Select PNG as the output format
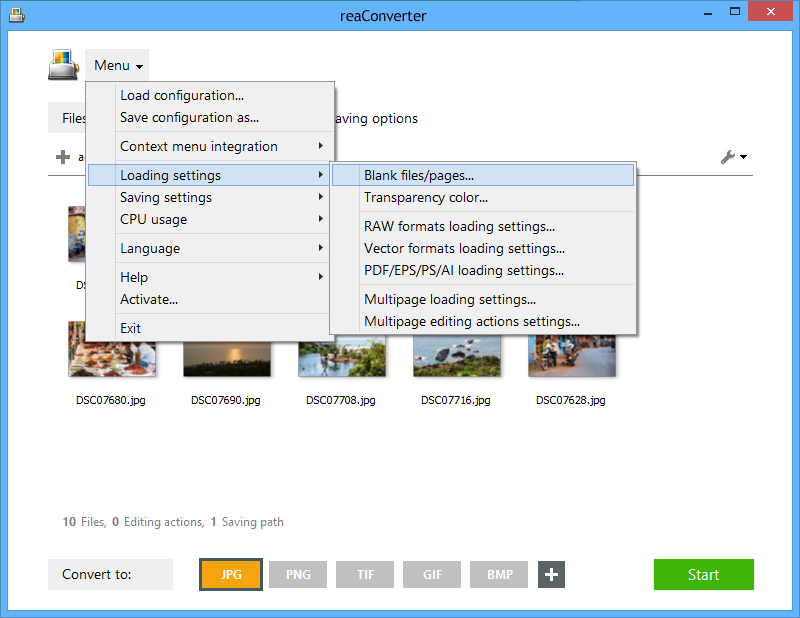Image resolution: width=800 pixels, height=618 pixels. pos(298,575)
